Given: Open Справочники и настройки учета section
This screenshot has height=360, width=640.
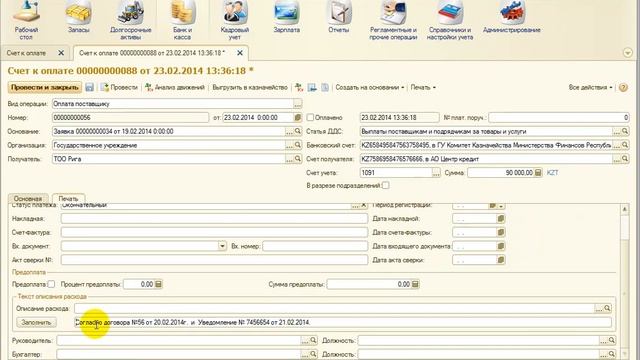Looking at the screenshot, I should click(x=450, y=20).
